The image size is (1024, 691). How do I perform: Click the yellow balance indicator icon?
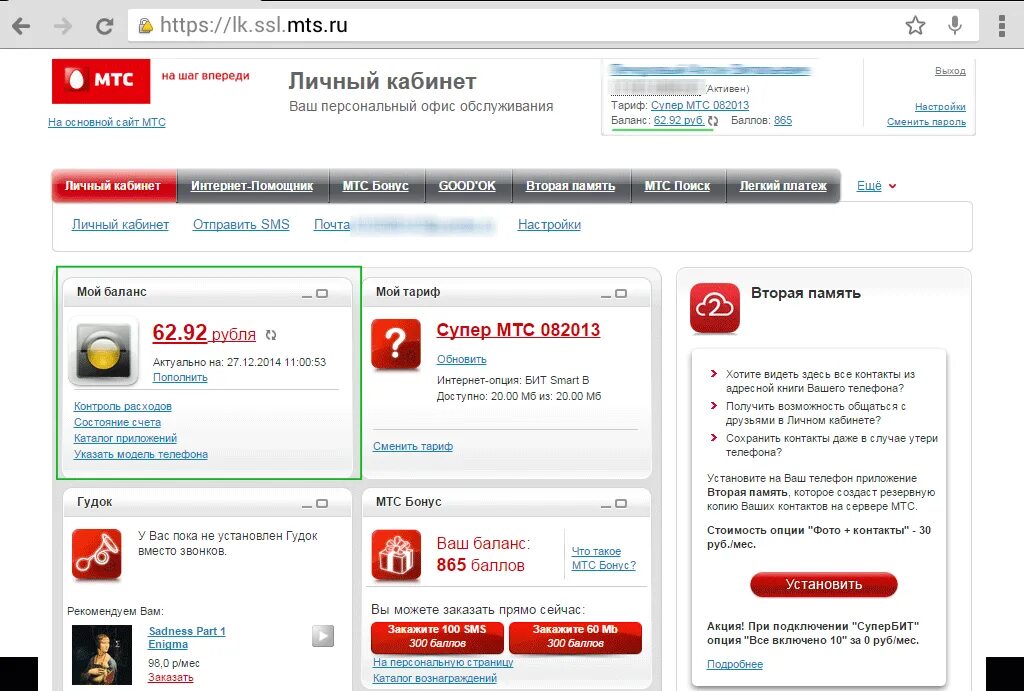tap(103, 351)
